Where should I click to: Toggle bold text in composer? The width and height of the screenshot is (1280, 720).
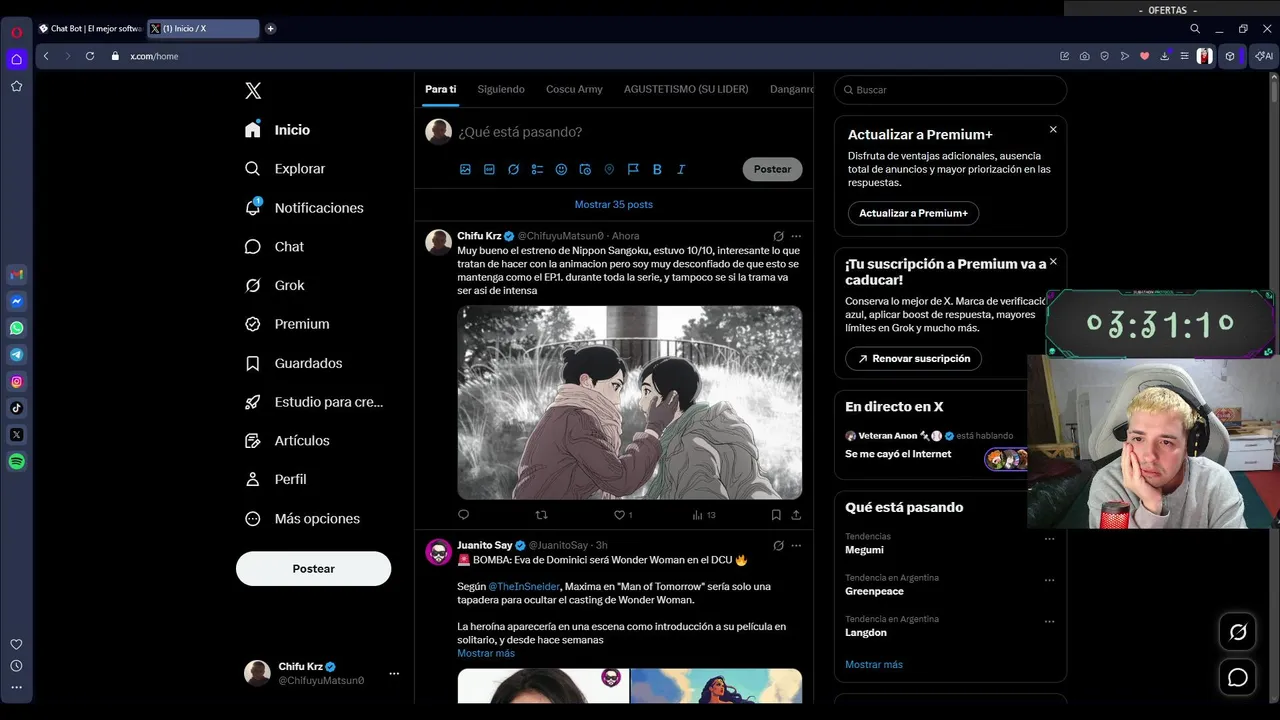pyautogui.click(x=657, y=169)
